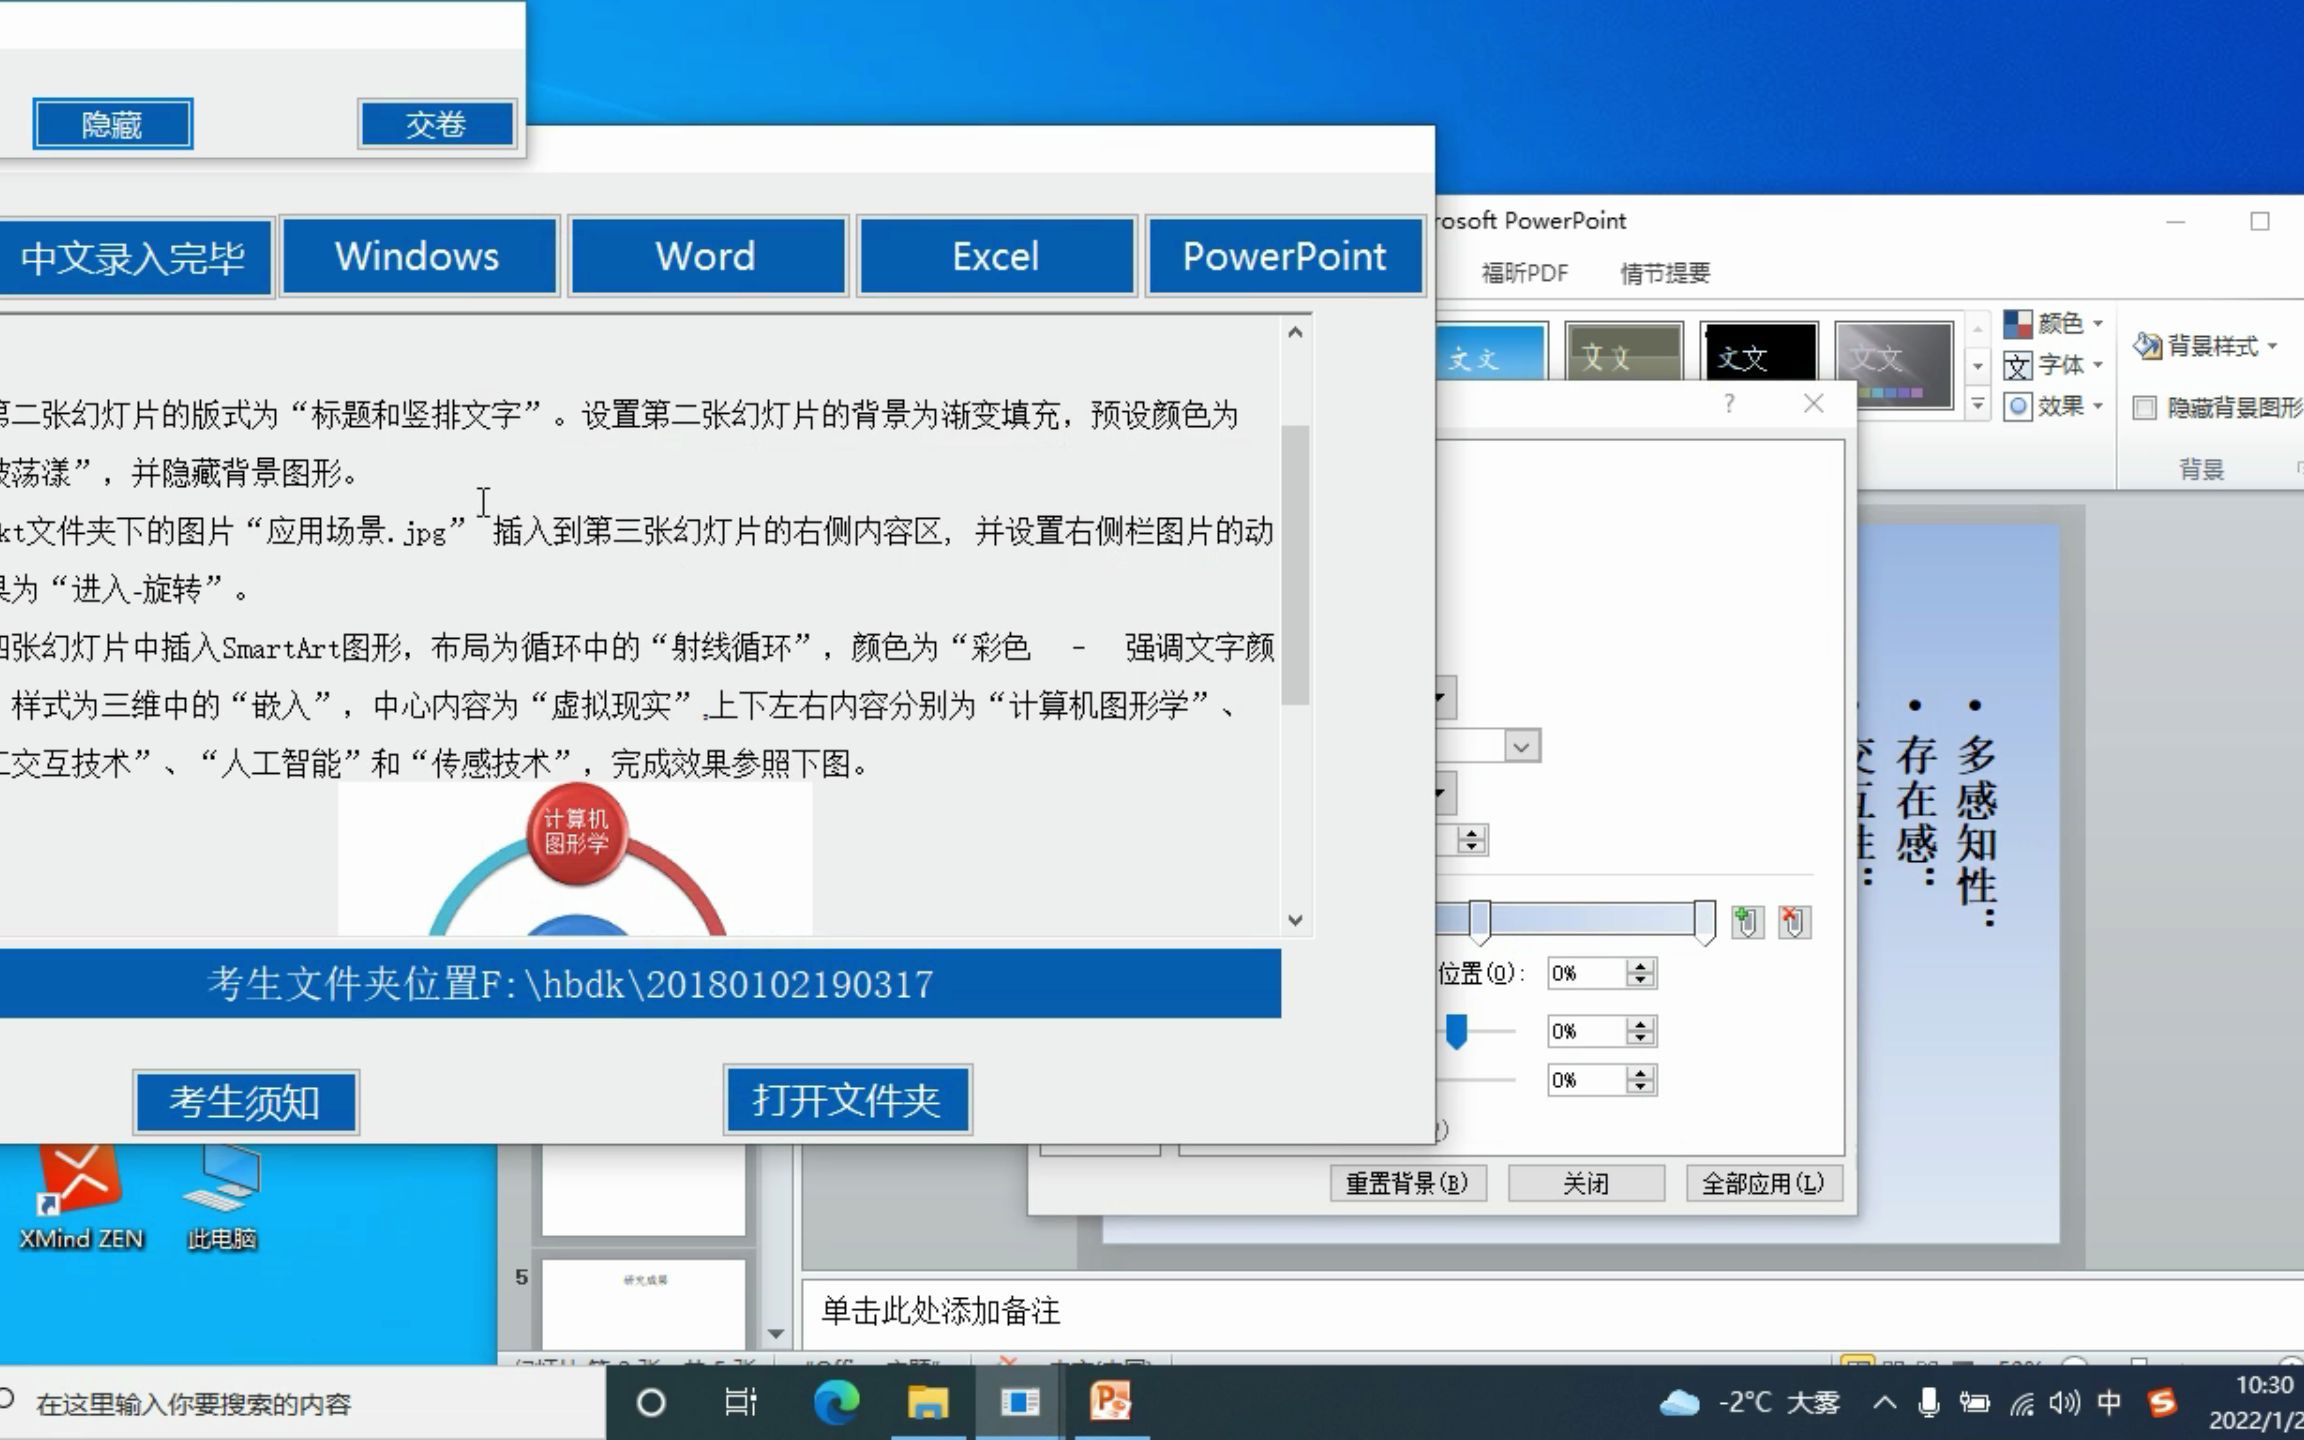Screen dimensions: 2304x1440
Task: Switch to the 福昕PDF ribbon tab
Action: pyautogui.click(x=1524, y=272)
